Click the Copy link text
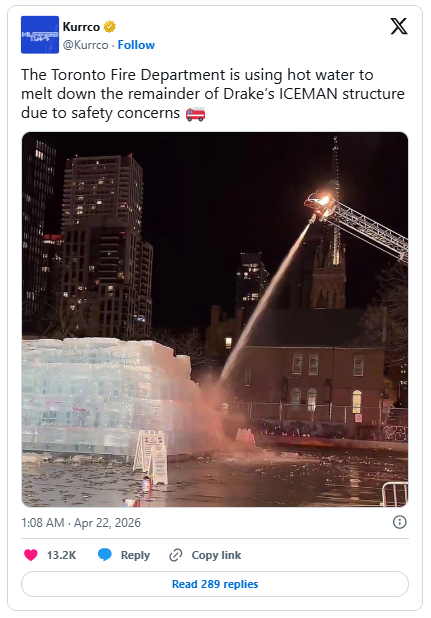This screenshot has height=618, width=431. pyautogui.click(x=216, y=555)
